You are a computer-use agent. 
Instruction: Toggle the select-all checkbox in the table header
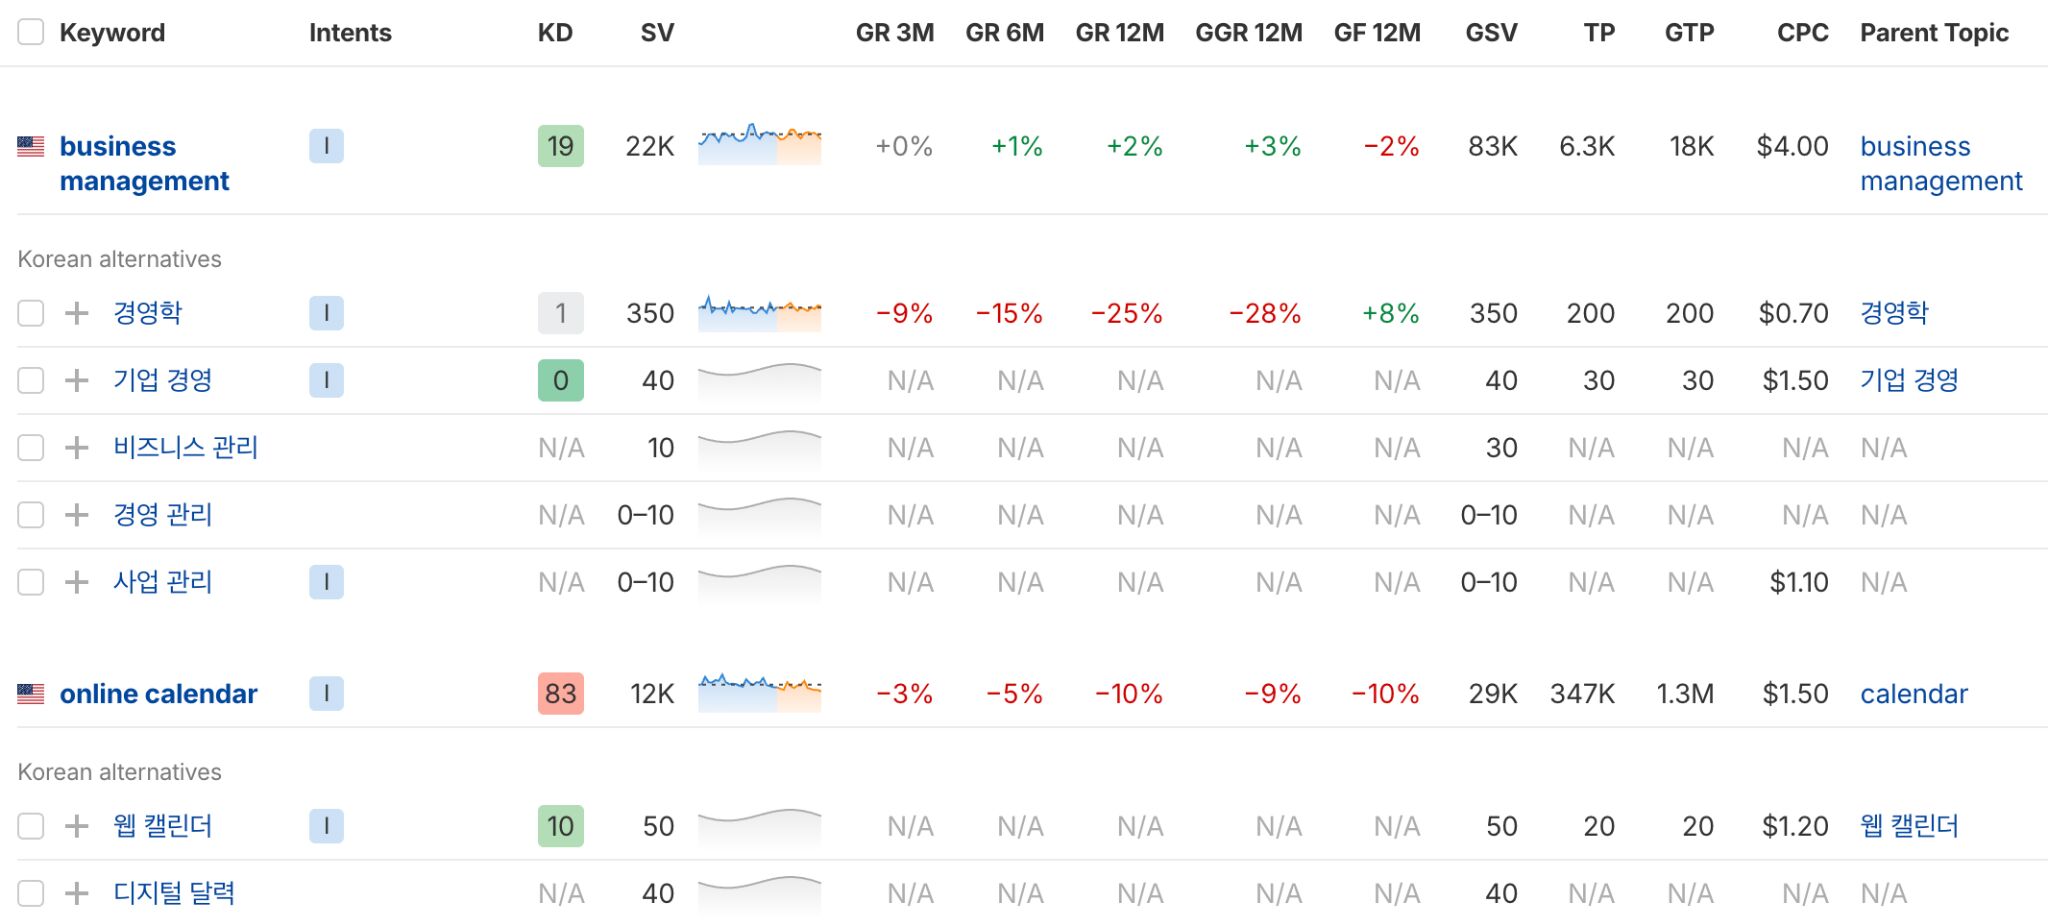[x=30, y=32]
